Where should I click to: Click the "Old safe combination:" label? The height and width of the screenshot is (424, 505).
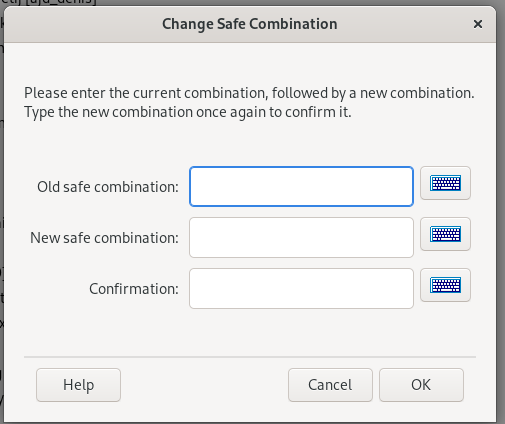tap(108, 187)
